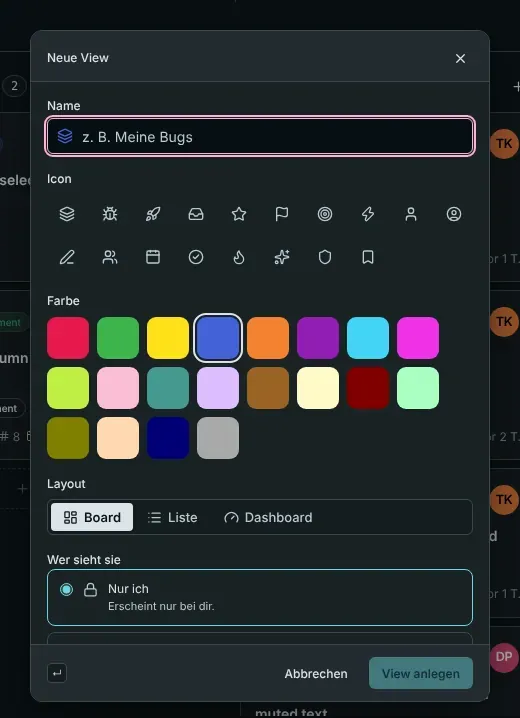Choose the dark red color swatch

coord(368,388)
